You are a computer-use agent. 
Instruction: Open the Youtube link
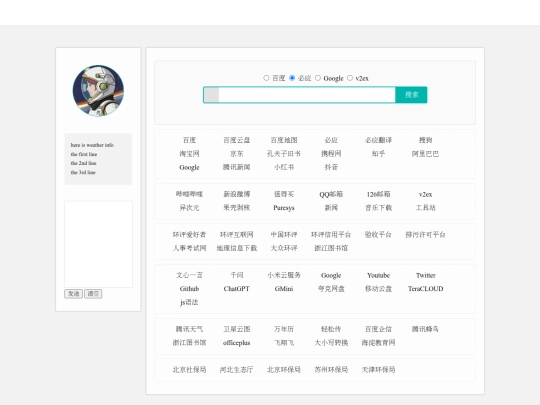tap(378, 275)
